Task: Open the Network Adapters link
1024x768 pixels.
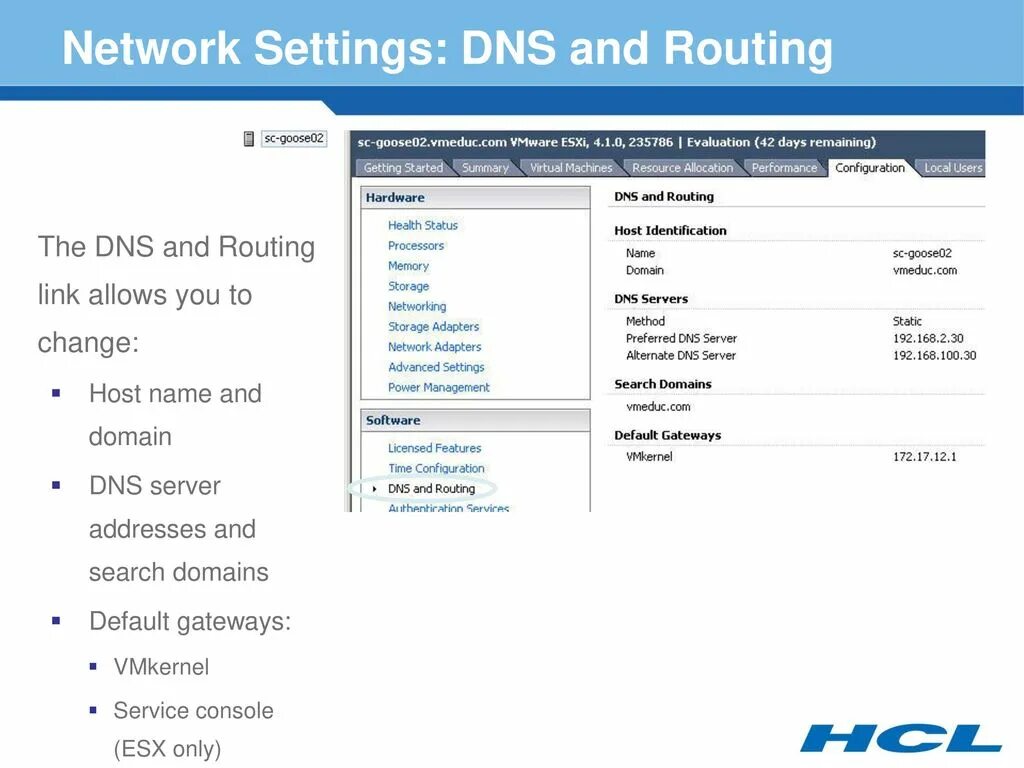Action: tap(434, 347)
